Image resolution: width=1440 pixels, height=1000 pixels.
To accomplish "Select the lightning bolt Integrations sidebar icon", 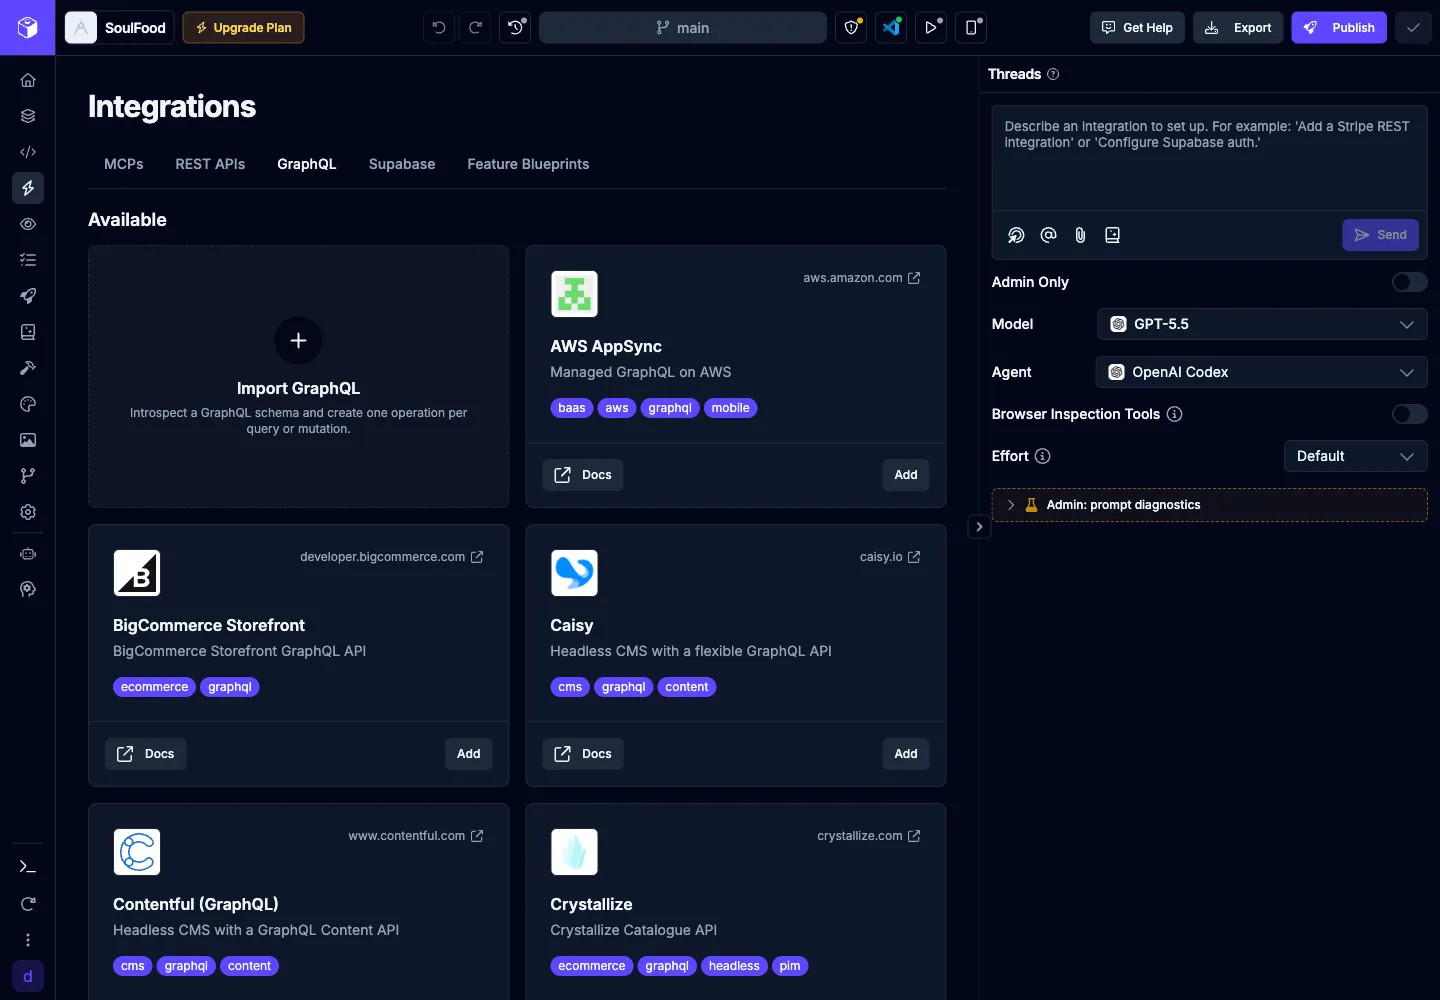I will coord(28,188).
